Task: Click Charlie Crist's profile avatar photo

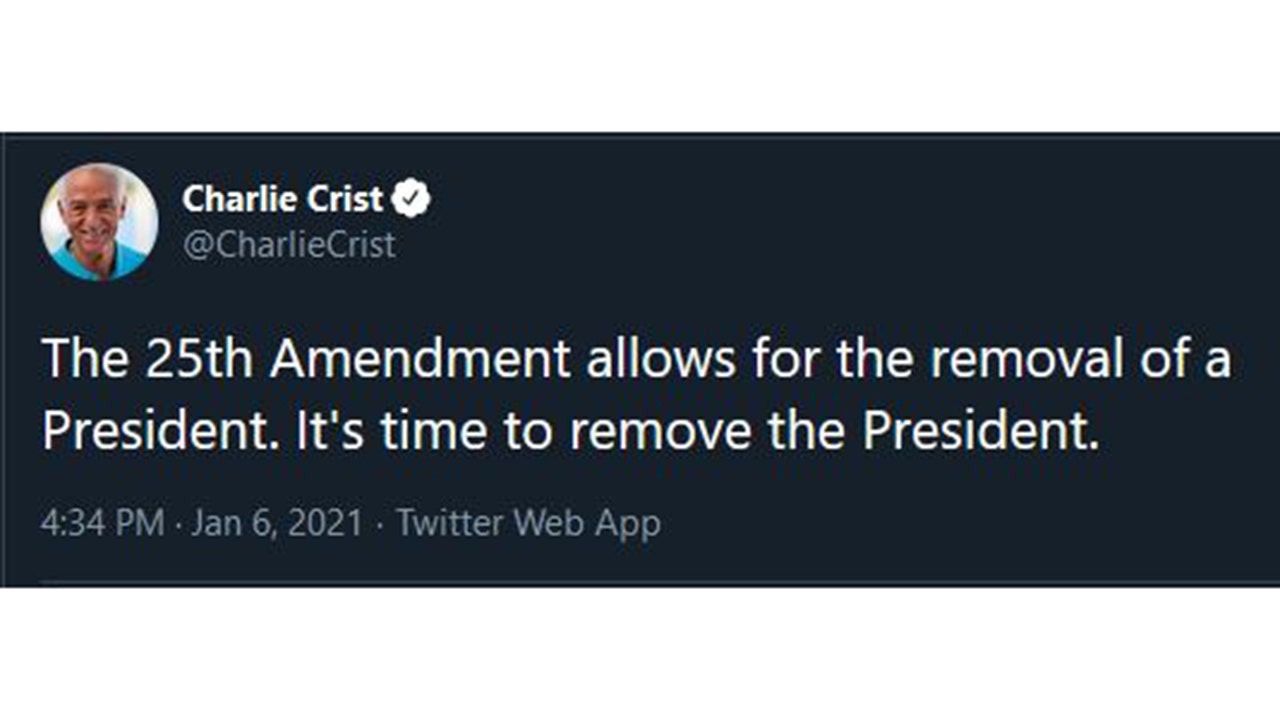Action: tap(99, 222)
